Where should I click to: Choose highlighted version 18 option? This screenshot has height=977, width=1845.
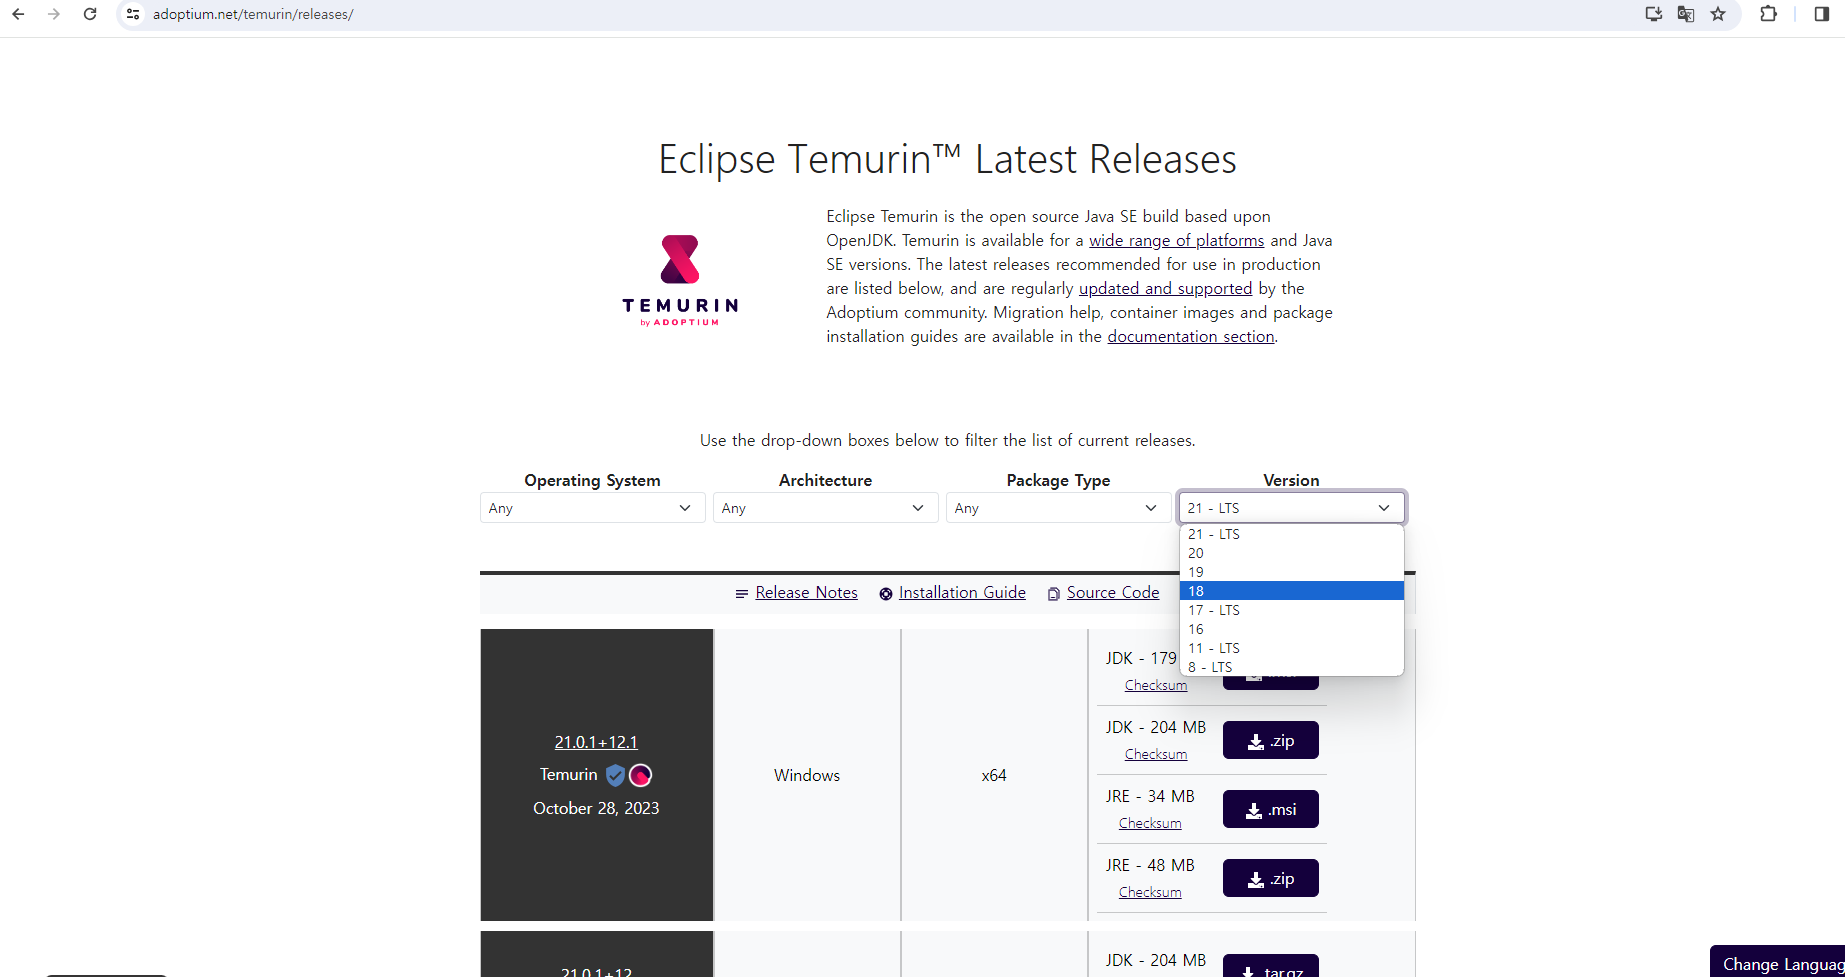coord(1291,591)
